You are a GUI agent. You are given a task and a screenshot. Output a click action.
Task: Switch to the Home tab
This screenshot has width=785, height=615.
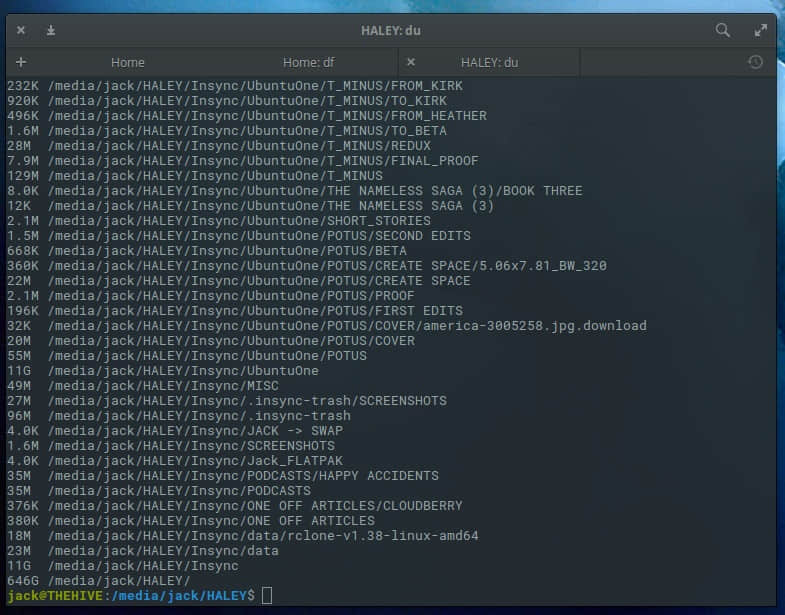(x=128, y=62)
